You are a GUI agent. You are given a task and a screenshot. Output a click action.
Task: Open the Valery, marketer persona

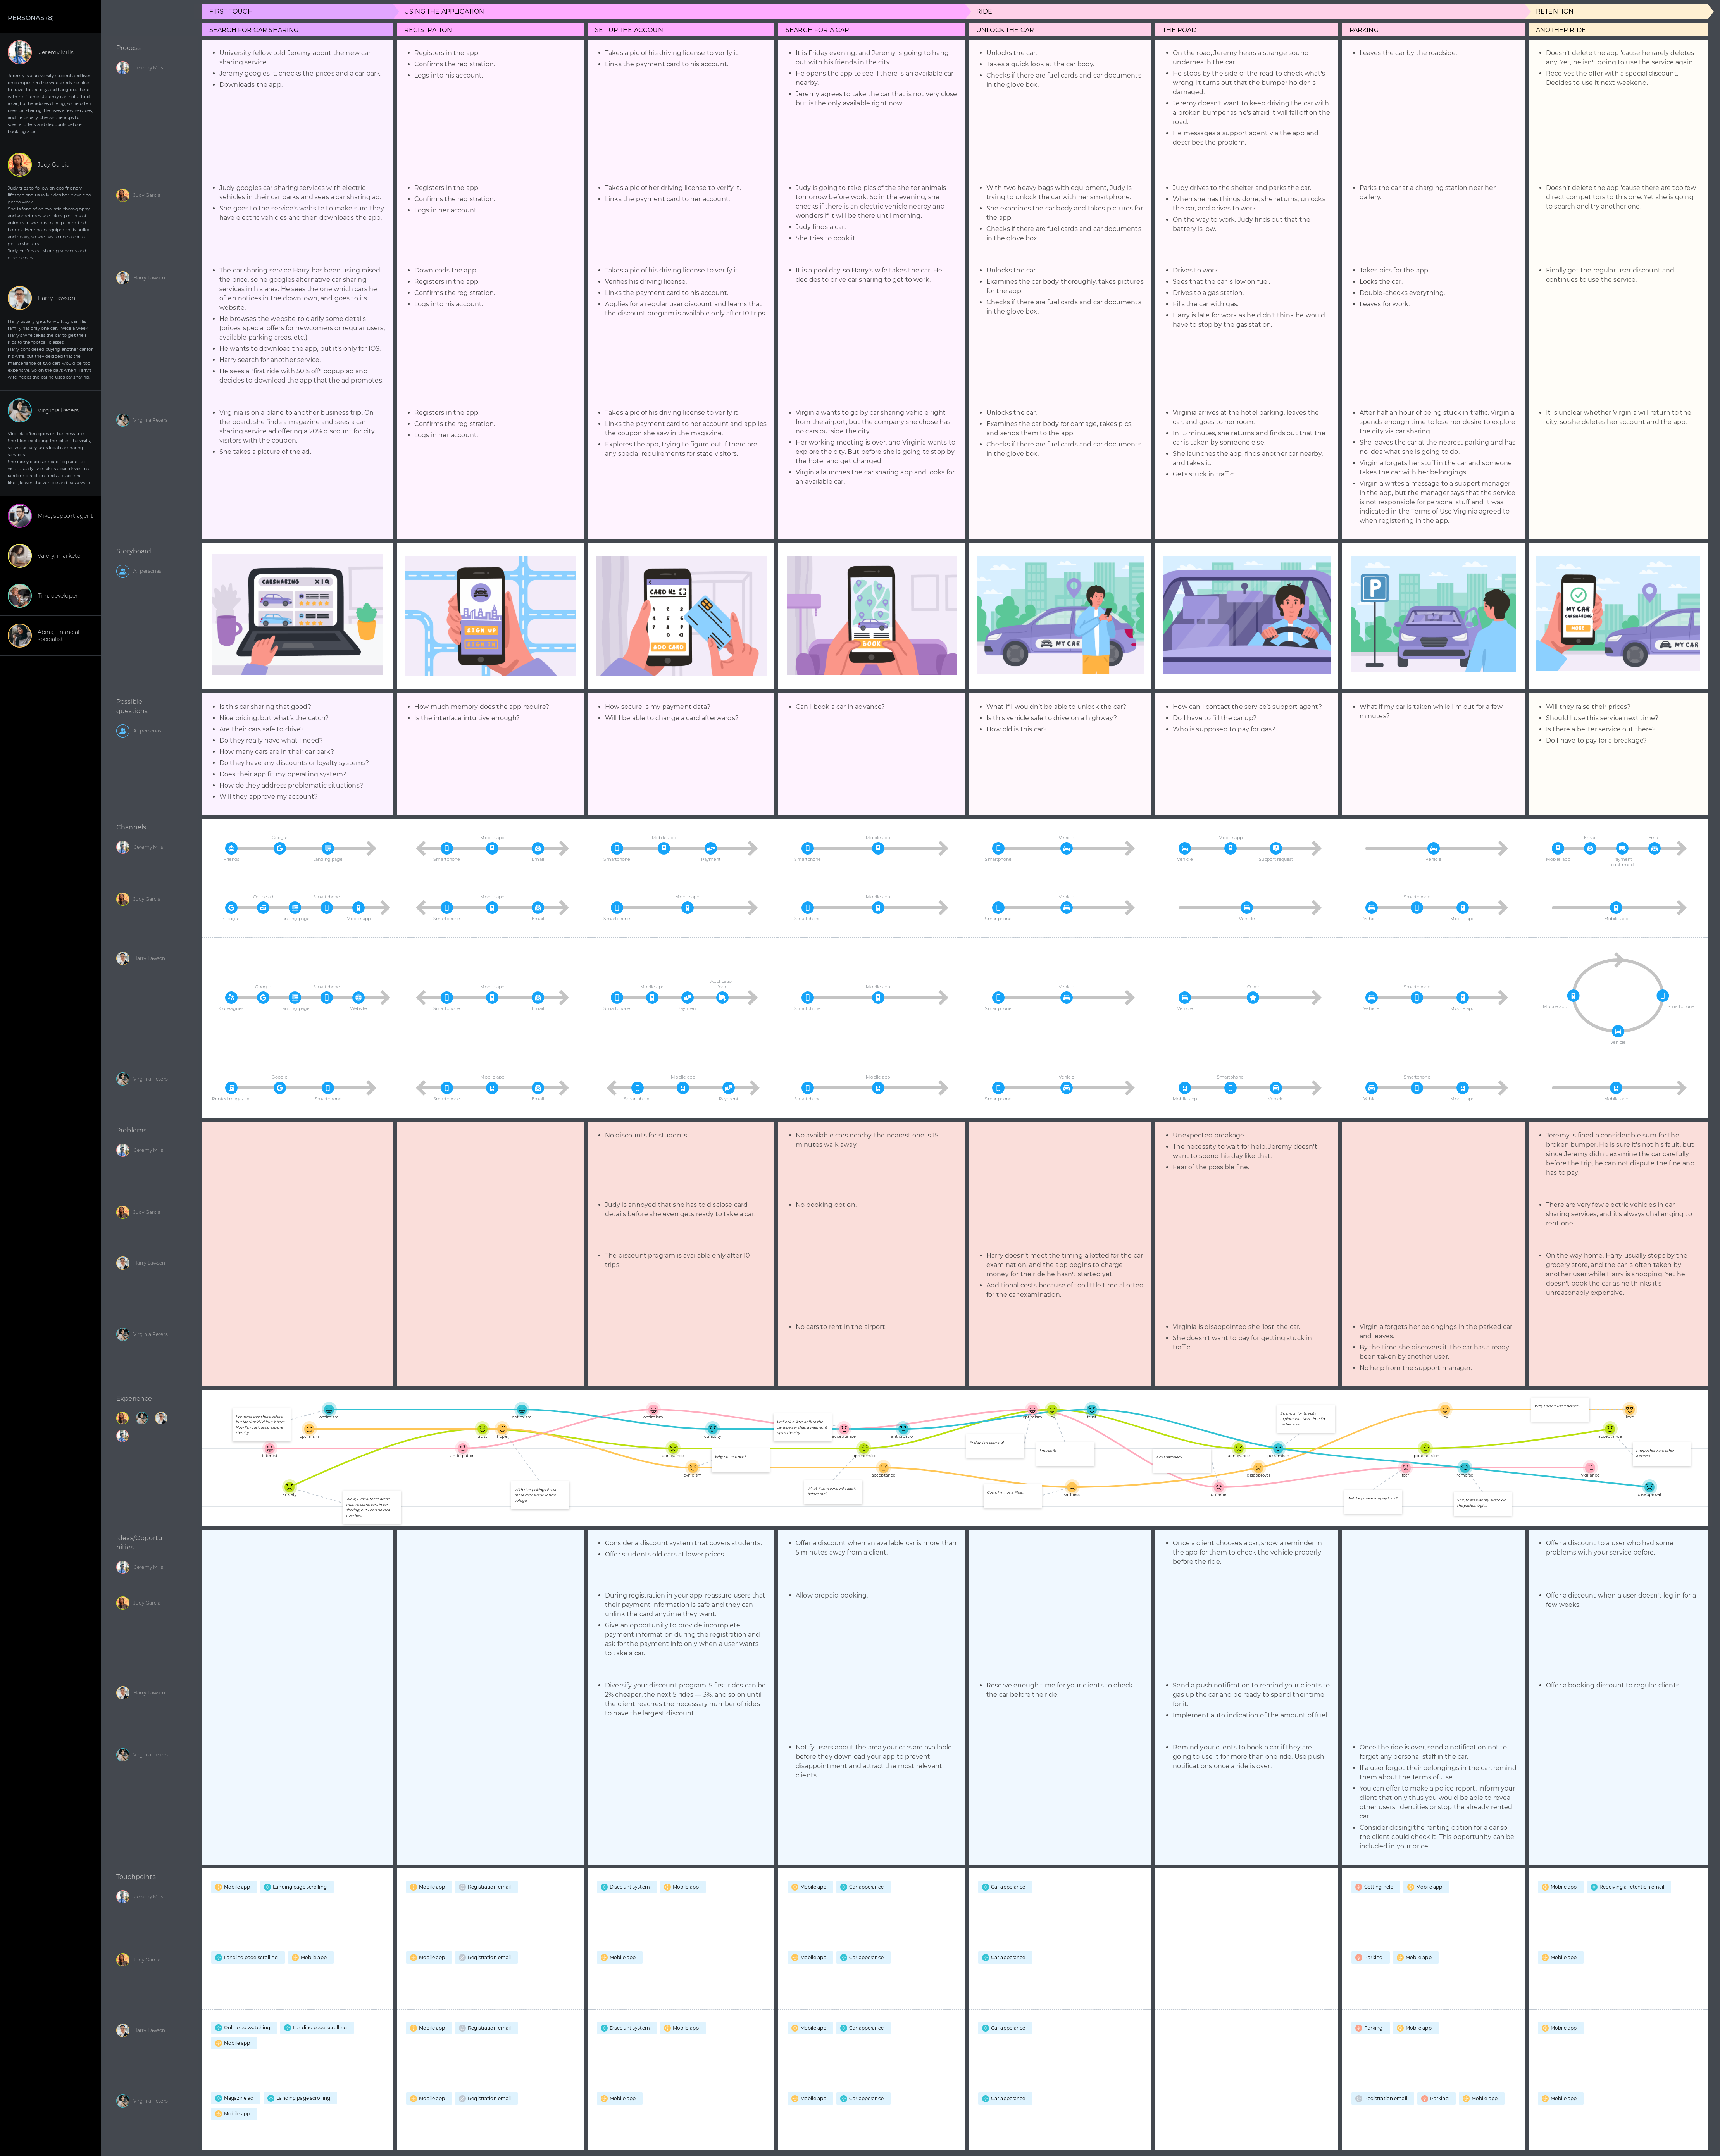50,556
